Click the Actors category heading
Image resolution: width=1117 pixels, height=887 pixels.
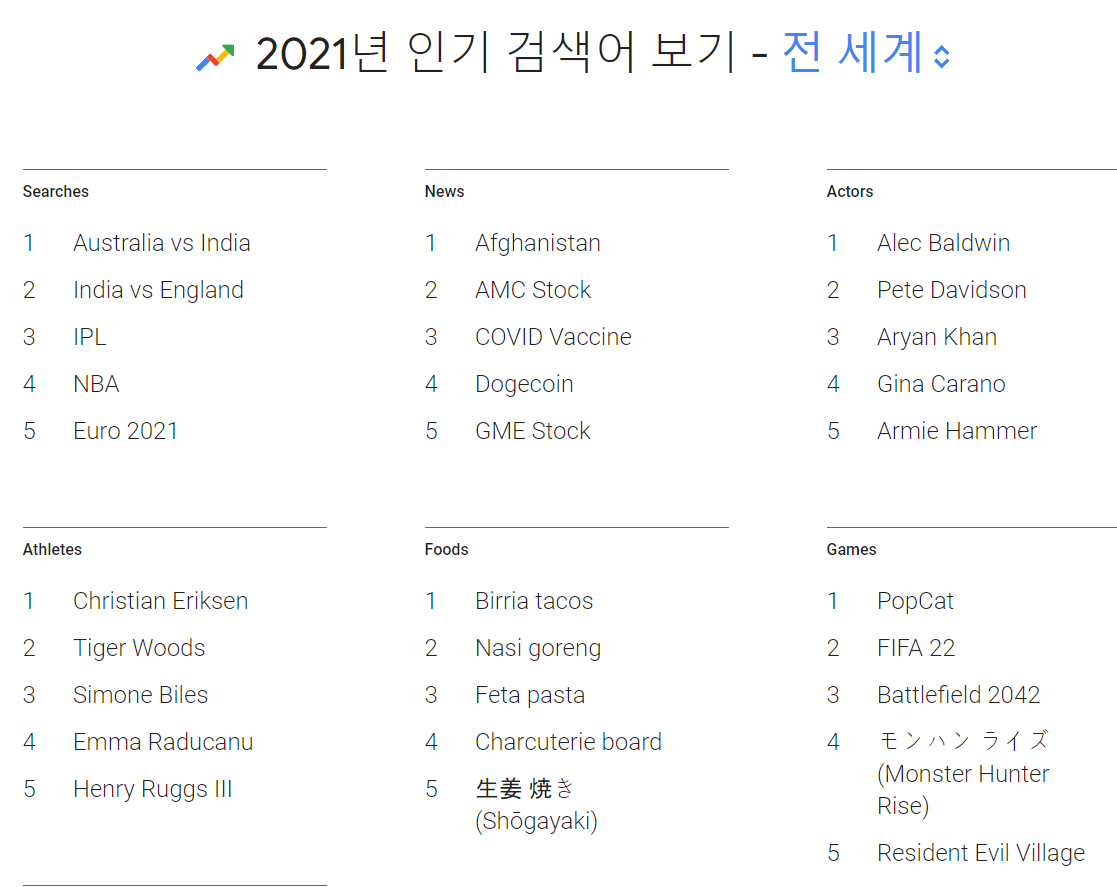click(x=850, y=192)
